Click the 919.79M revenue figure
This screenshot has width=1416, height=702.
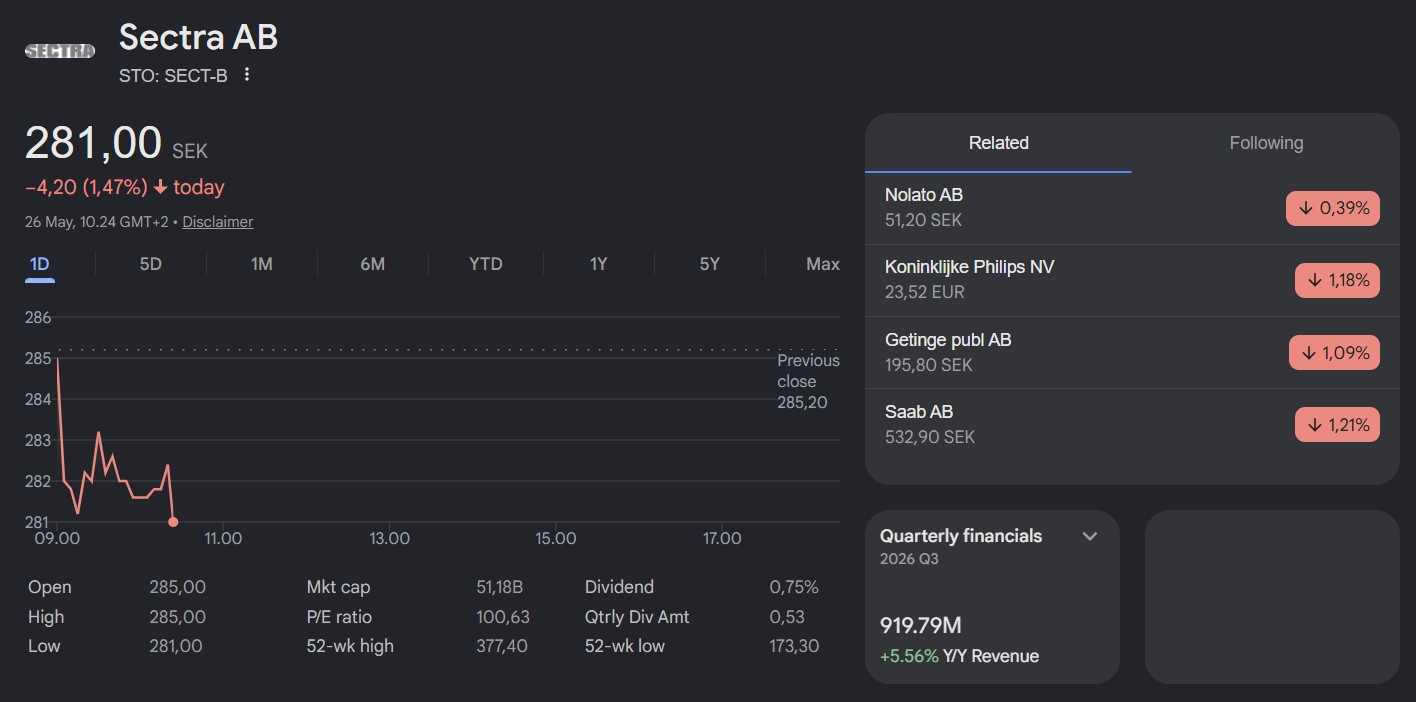(921, 626)
